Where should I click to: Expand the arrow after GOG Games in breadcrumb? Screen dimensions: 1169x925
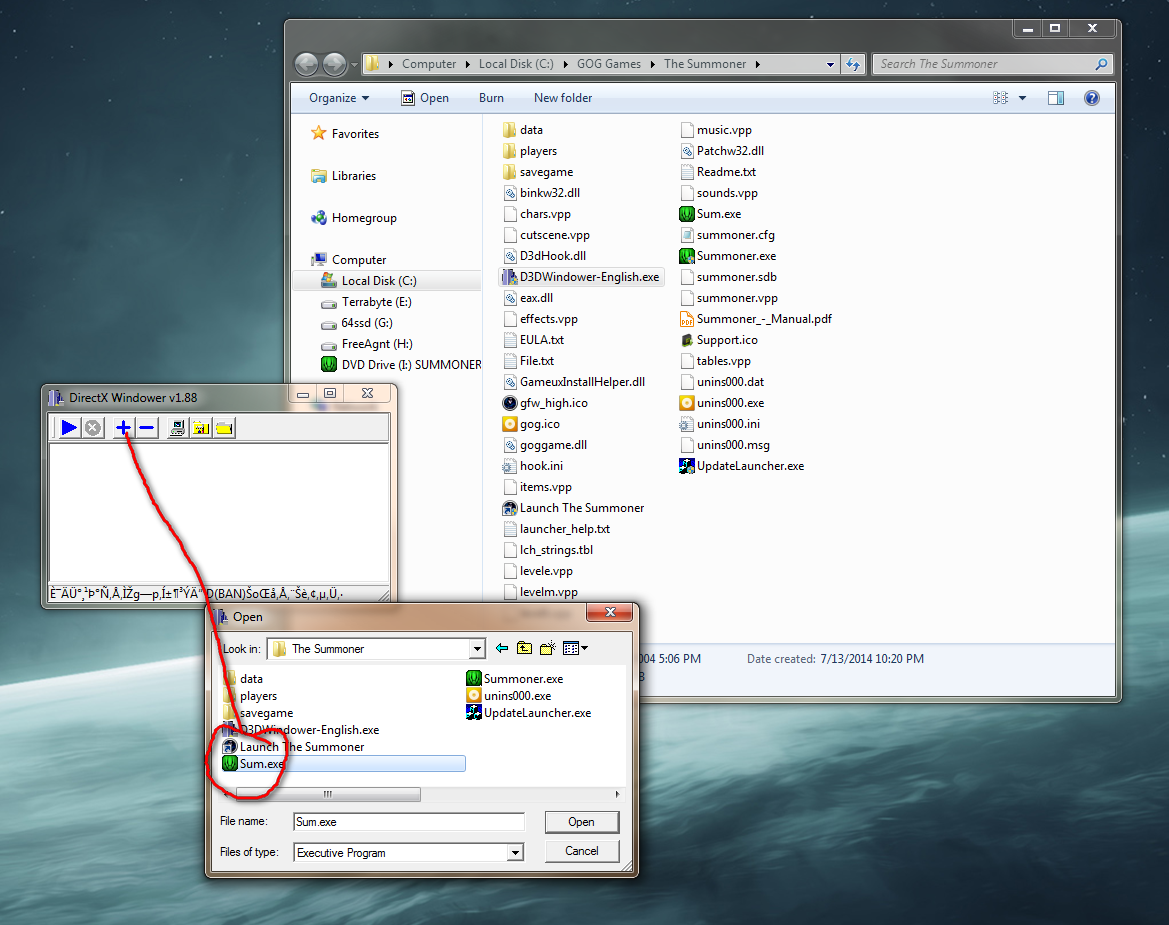pos(653,64)
